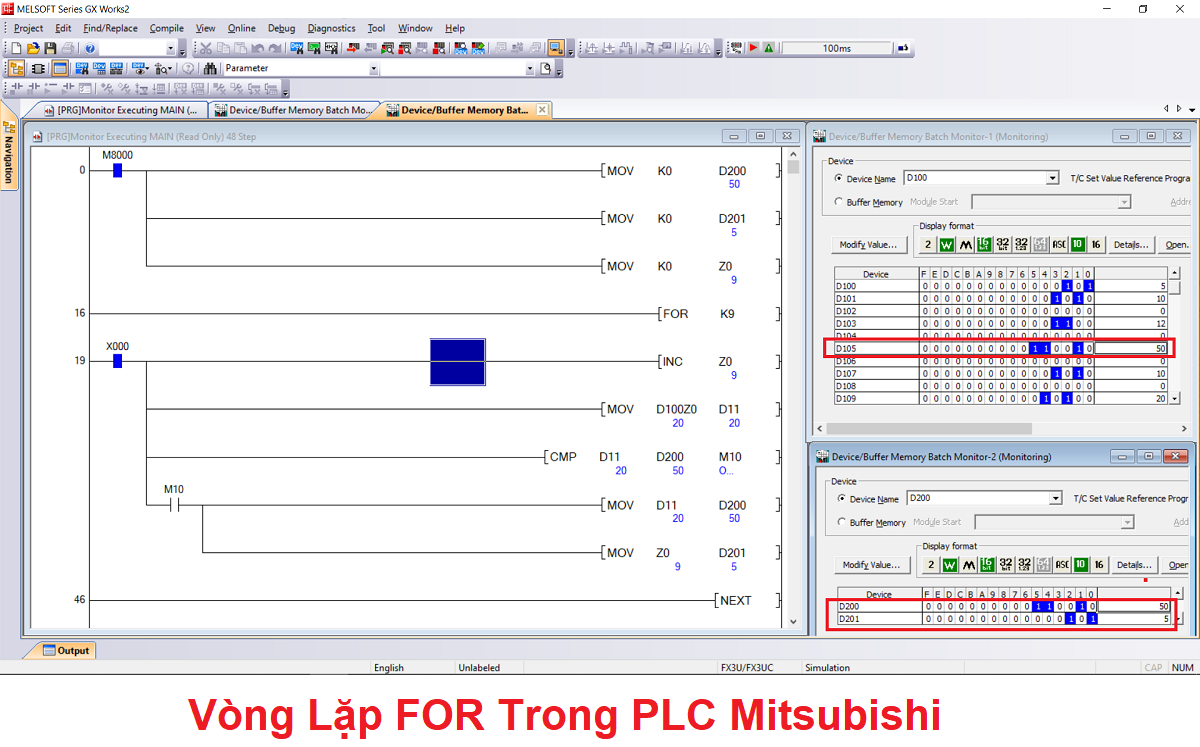Image resolution: width=1200 pixels, height=747 pixels.
Task: Click the 100ms scan time field
Action: (837, 48)
